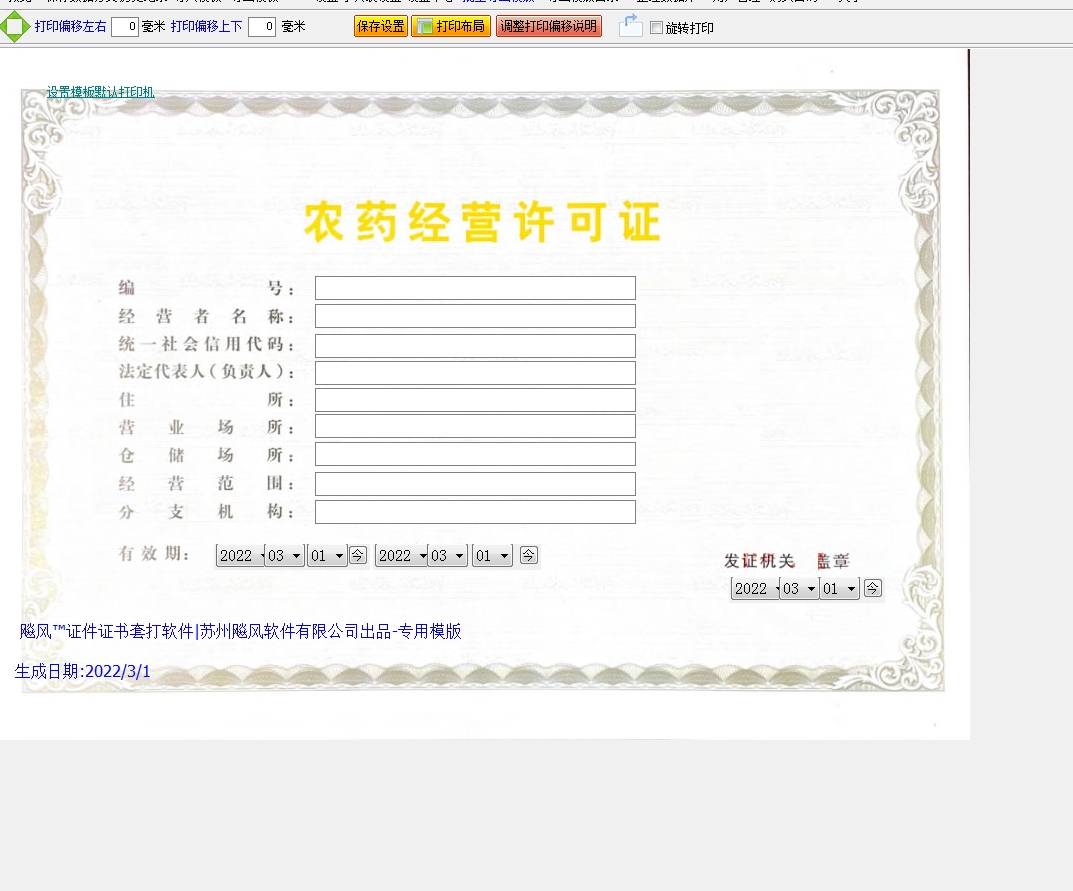Click the 打印偏移左右 millimeter input
Screen dimensions: 1073x891
coord(125,27)
